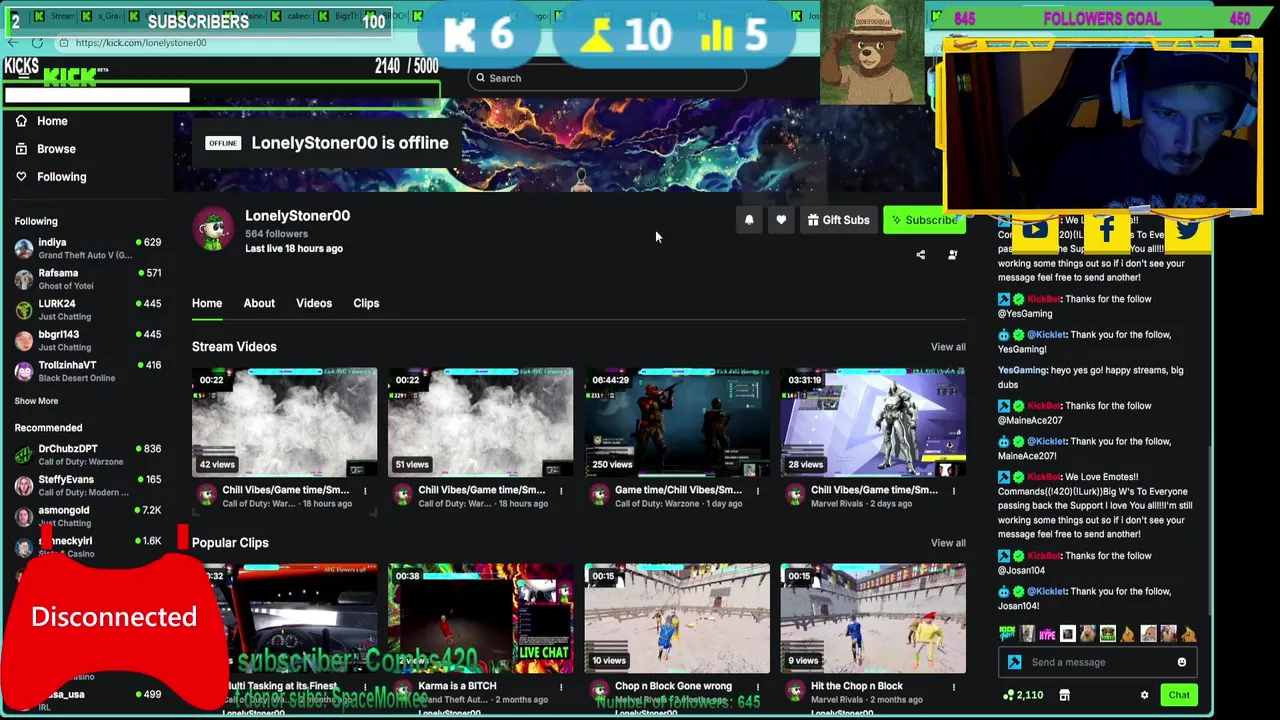
Task: Open the Chop n Block Gone wrong clip
Action: (x=677, y=618)
